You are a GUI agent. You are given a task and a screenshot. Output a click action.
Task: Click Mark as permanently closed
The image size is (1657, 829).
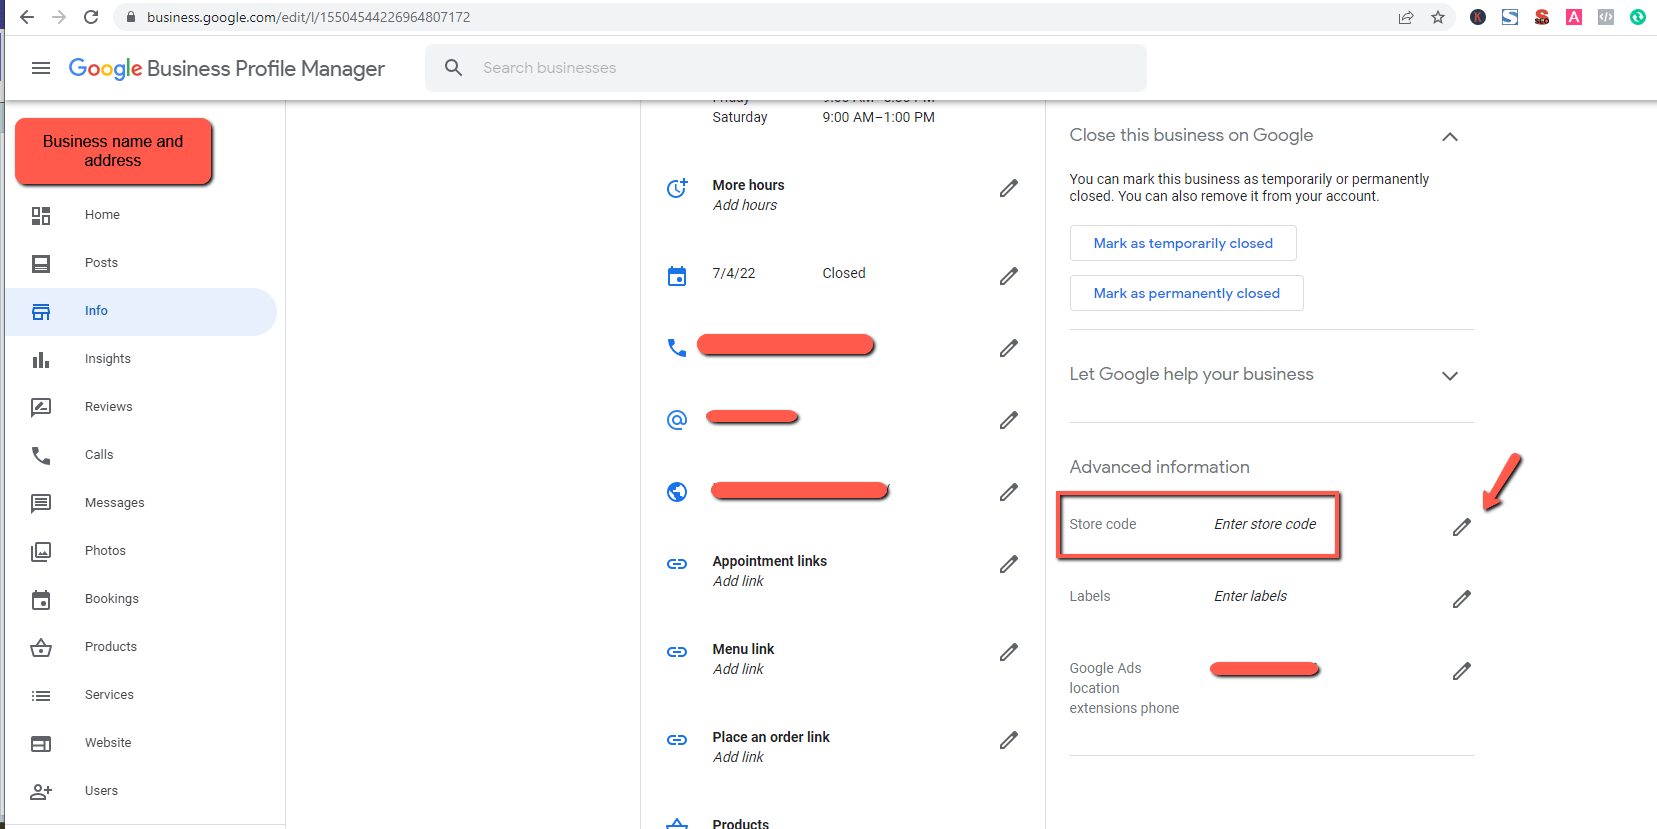click(x=1186, y=293)
